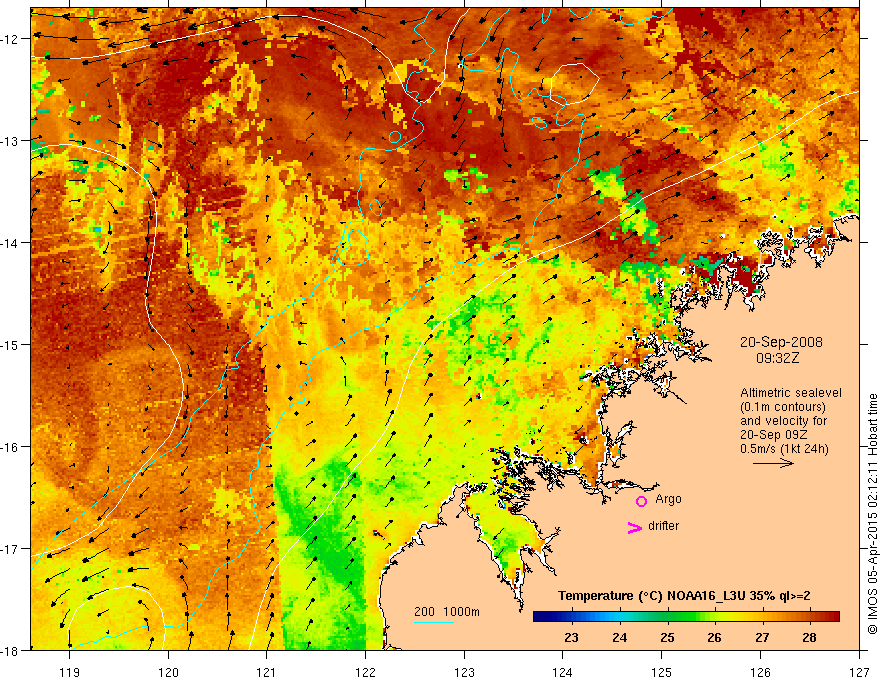The width and height of the screenshot is (880, 680).
Task: Click the '28' color bar tick label
Action: tap(809, 638)
